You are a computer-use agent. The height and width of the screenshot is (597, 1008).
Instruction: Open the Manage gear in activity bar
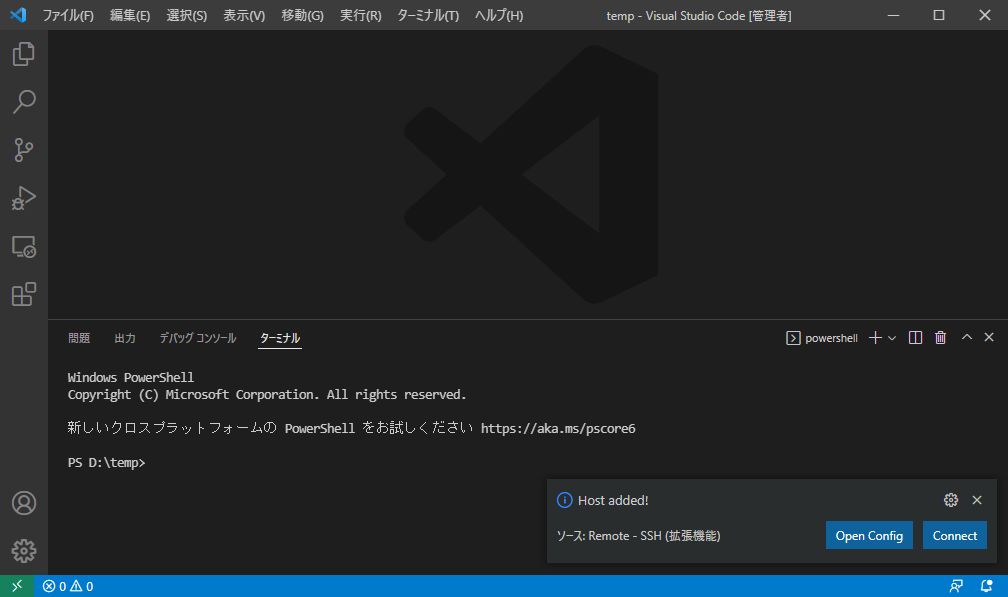click(24, 551)
